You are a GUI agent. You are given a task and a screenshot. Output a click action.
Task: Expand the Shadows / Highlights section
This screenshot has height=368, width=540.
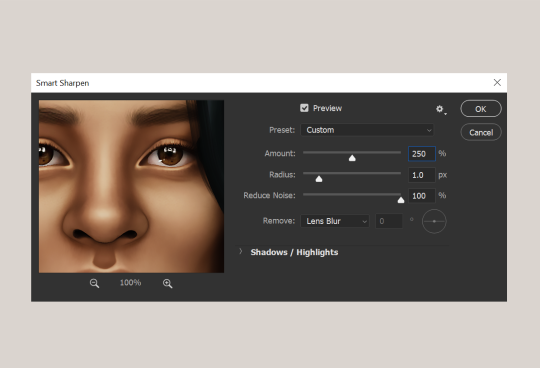[x=241, y=252]
